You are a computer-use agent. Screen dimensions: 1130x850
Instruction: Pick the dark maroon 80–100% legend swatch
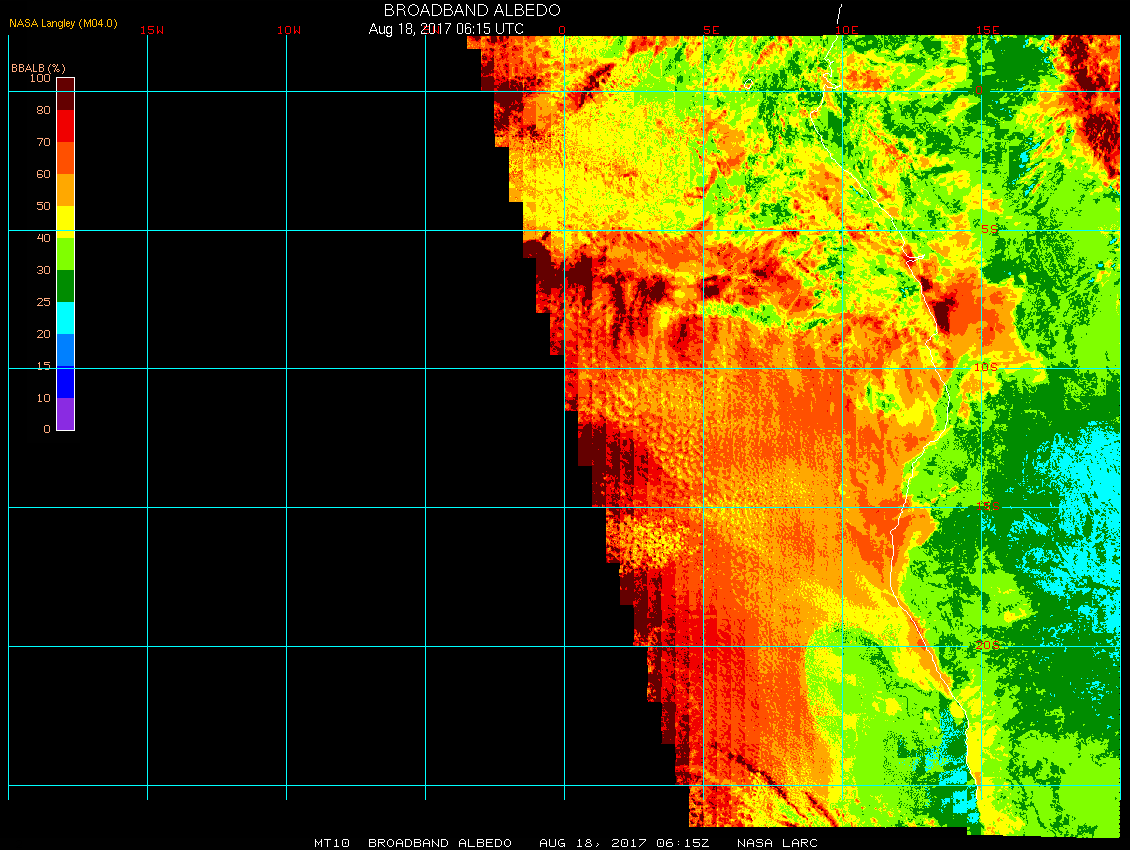coord(65,93)
